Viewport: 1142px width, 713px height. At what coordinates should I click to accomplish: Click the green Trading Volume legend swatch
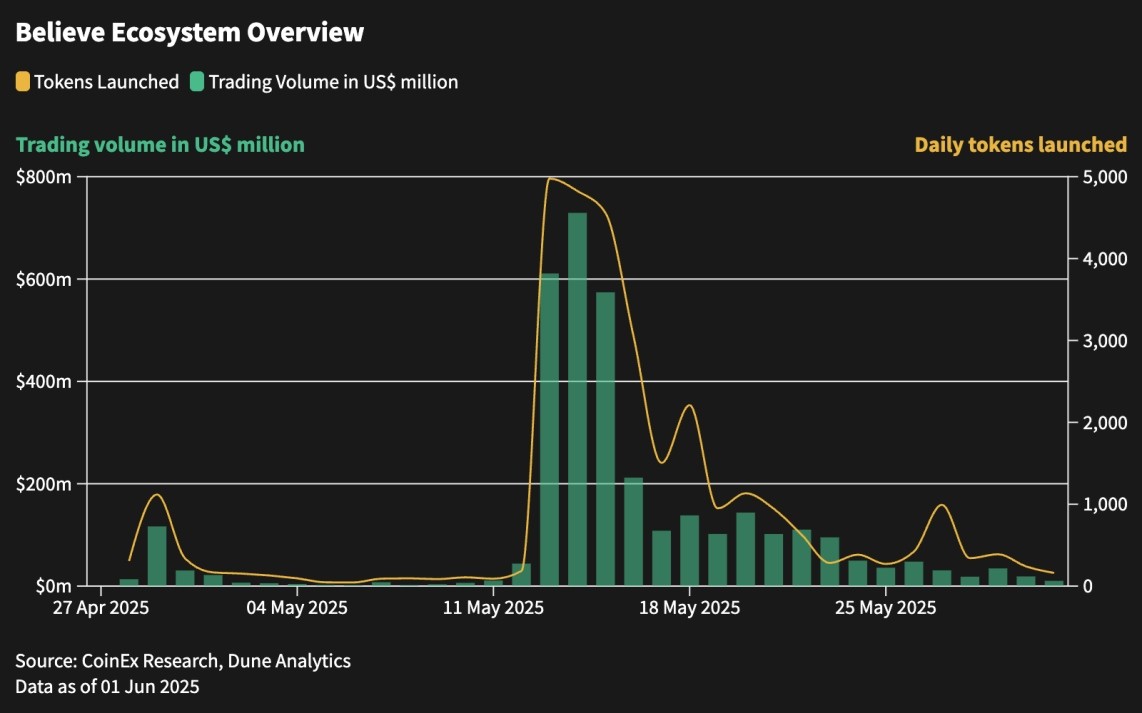(x=197, y=82)
